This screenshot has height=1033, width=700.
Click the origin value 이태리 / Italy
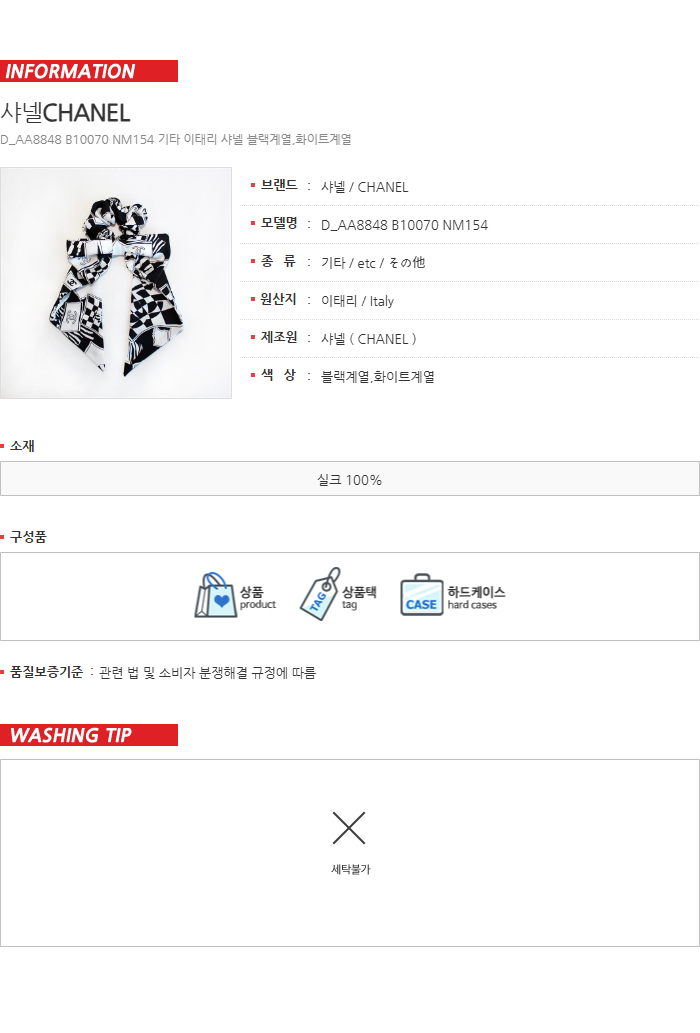point(357,301)
